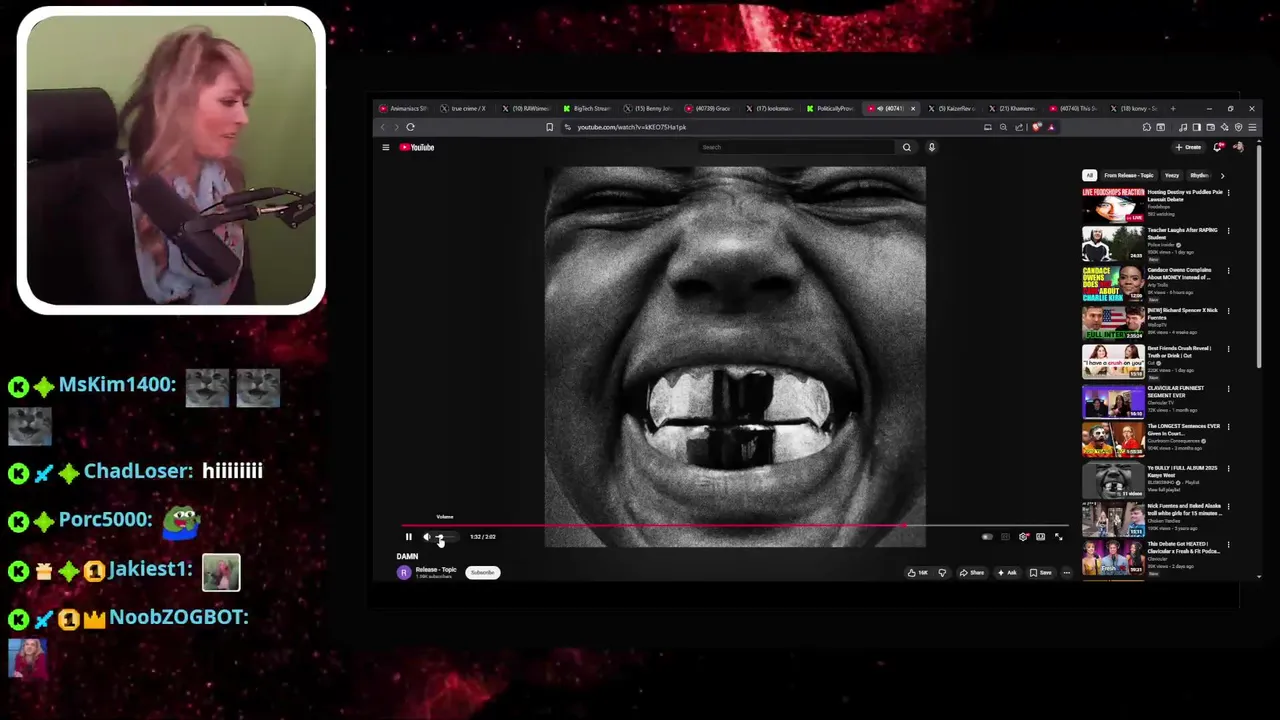Viewport: 1280px width, 720px height.
Task: Toggle subtitles on the player
Action: pos(1005,537)
